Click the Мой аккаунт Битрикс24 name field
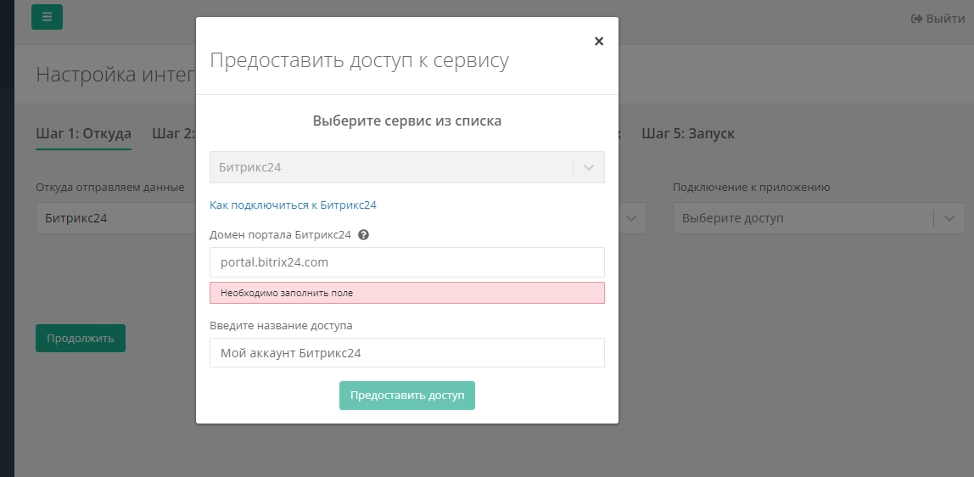 (407, 353)
